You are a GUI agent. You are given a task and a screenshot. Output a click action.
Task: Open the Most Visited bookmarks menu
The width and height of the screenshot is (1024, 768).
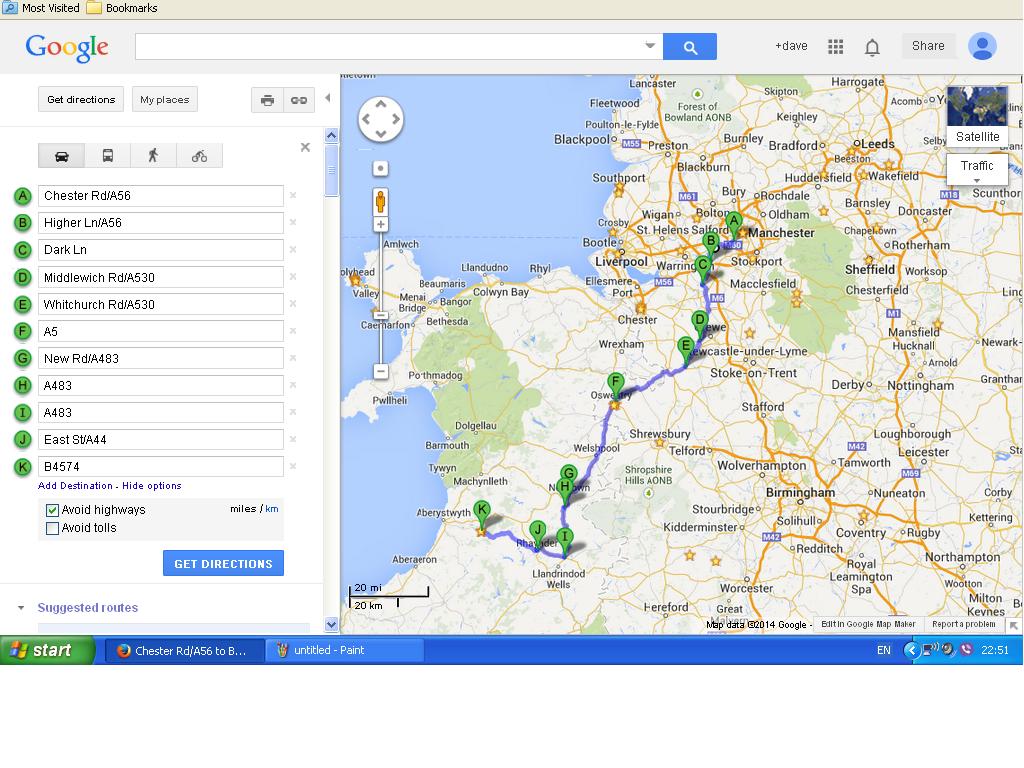42,8
